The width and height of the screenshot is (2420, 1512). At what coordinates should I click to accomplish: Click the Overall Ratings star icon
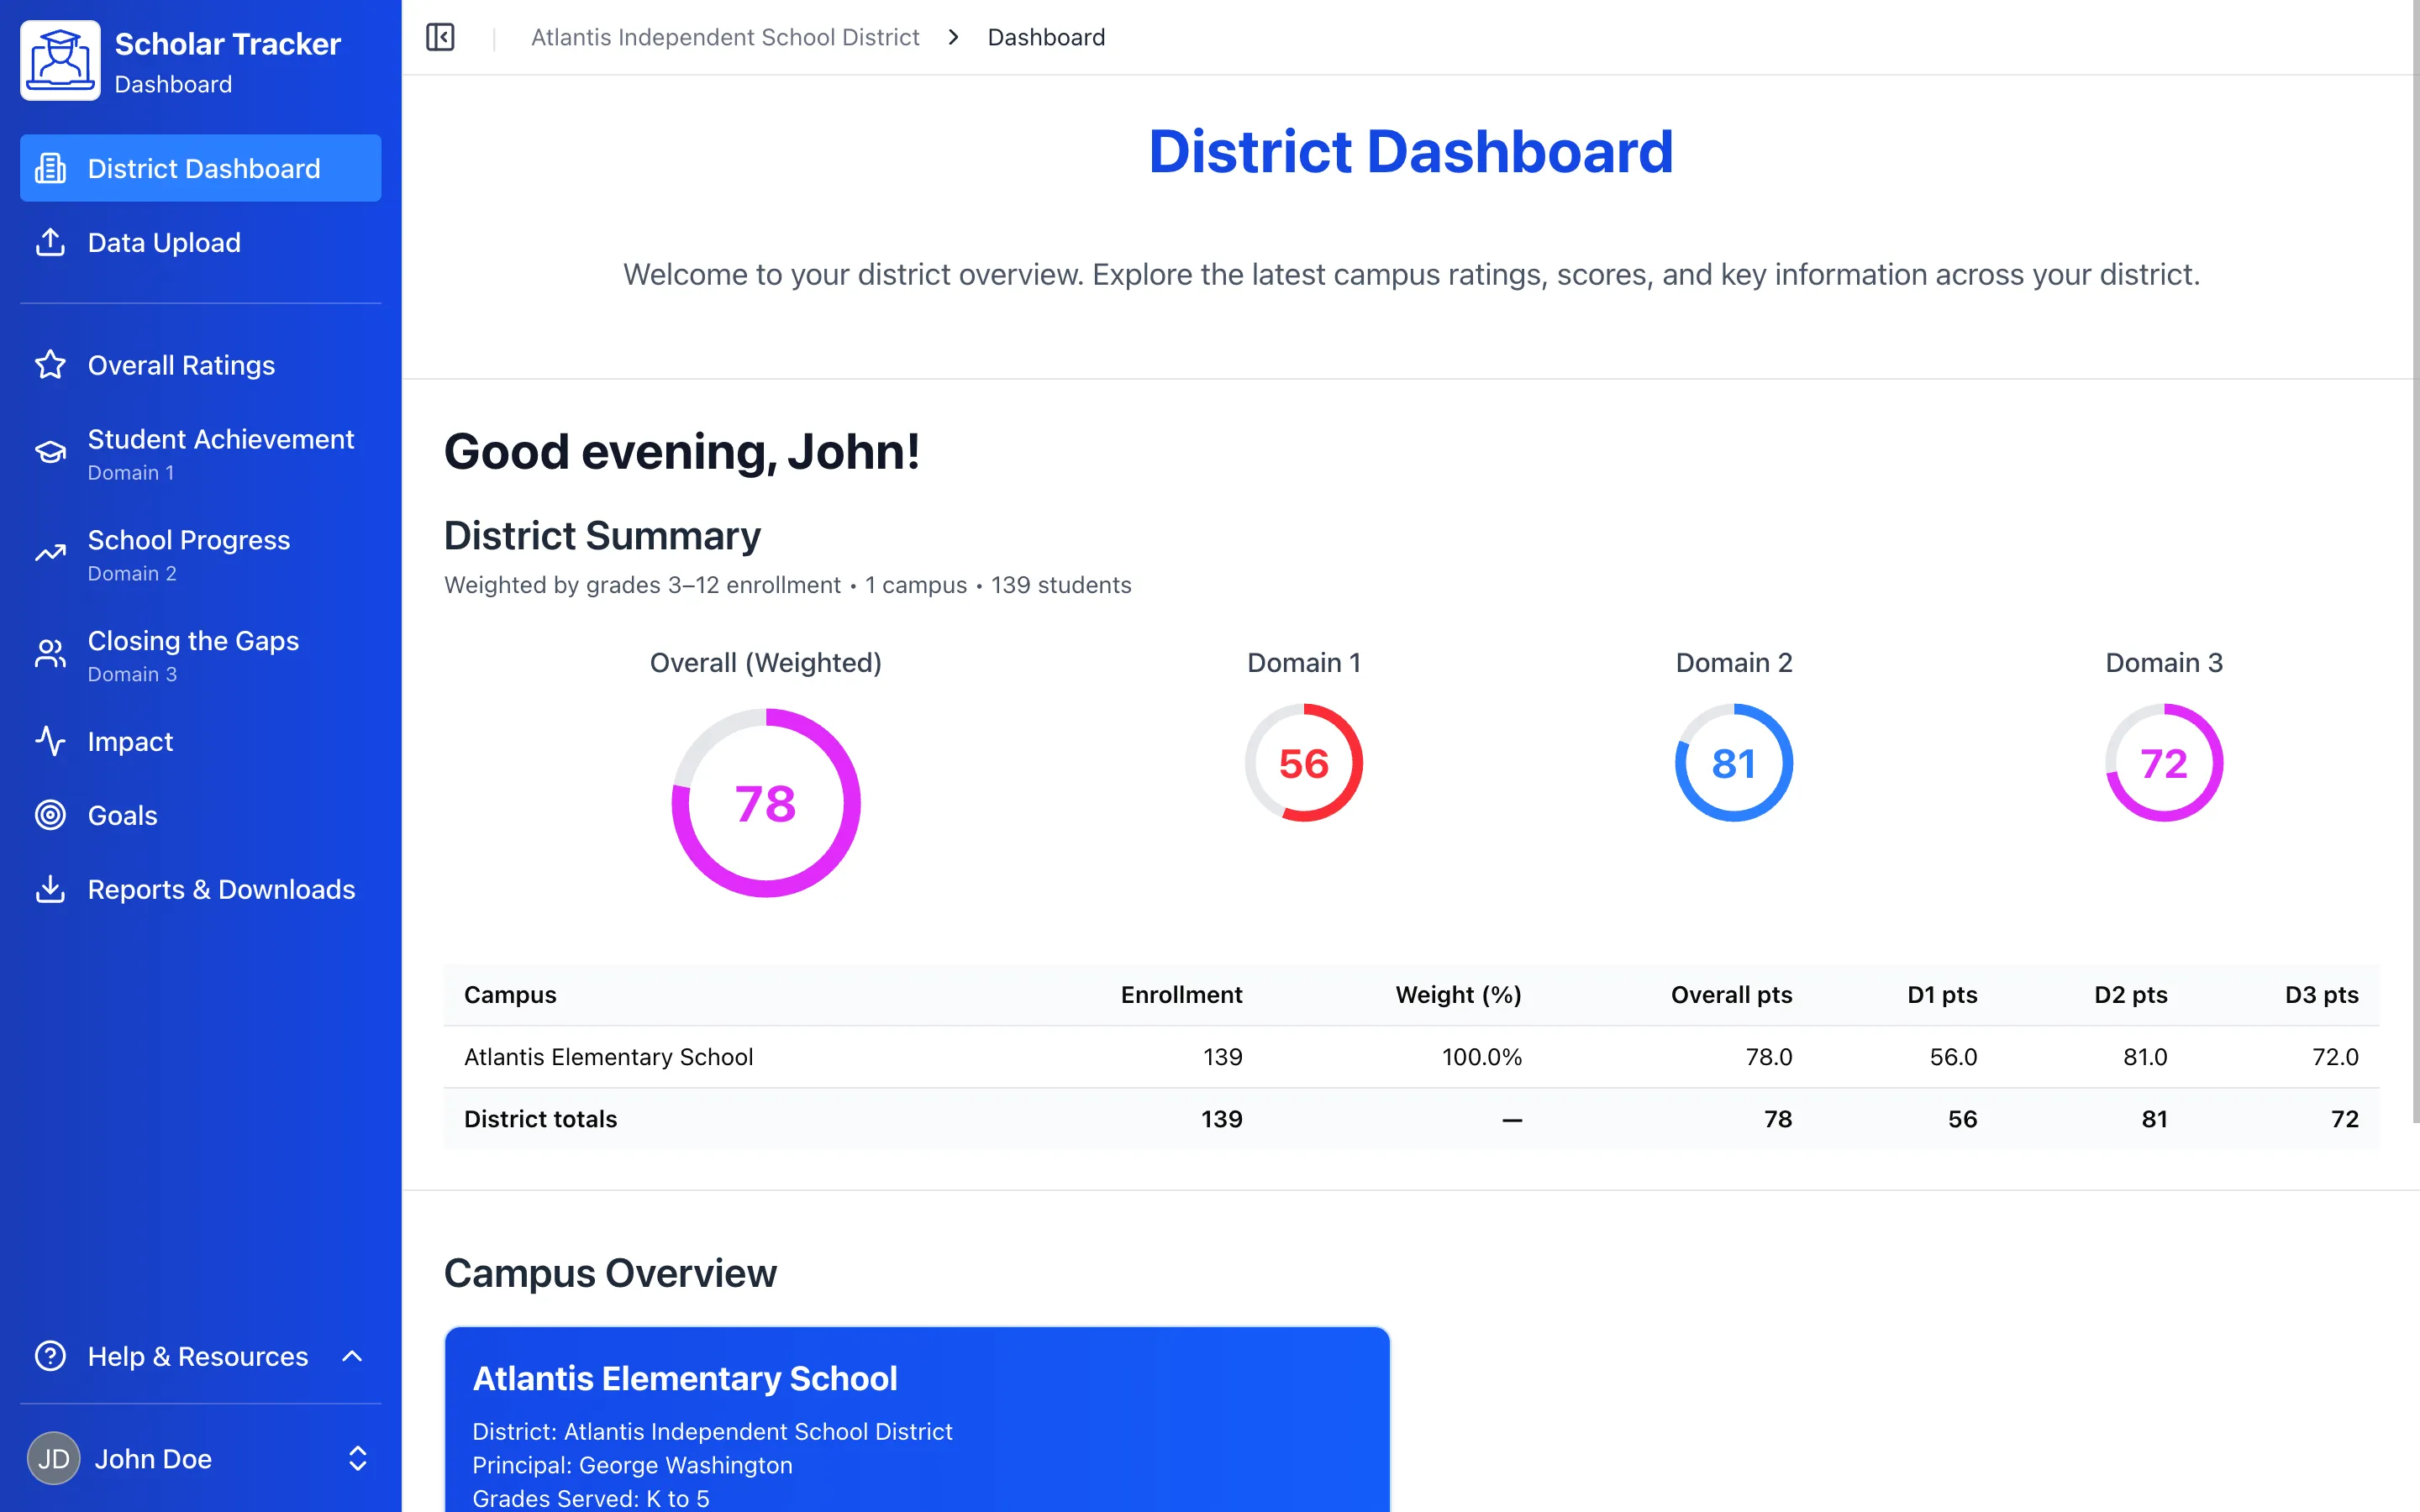click(50, 365)
